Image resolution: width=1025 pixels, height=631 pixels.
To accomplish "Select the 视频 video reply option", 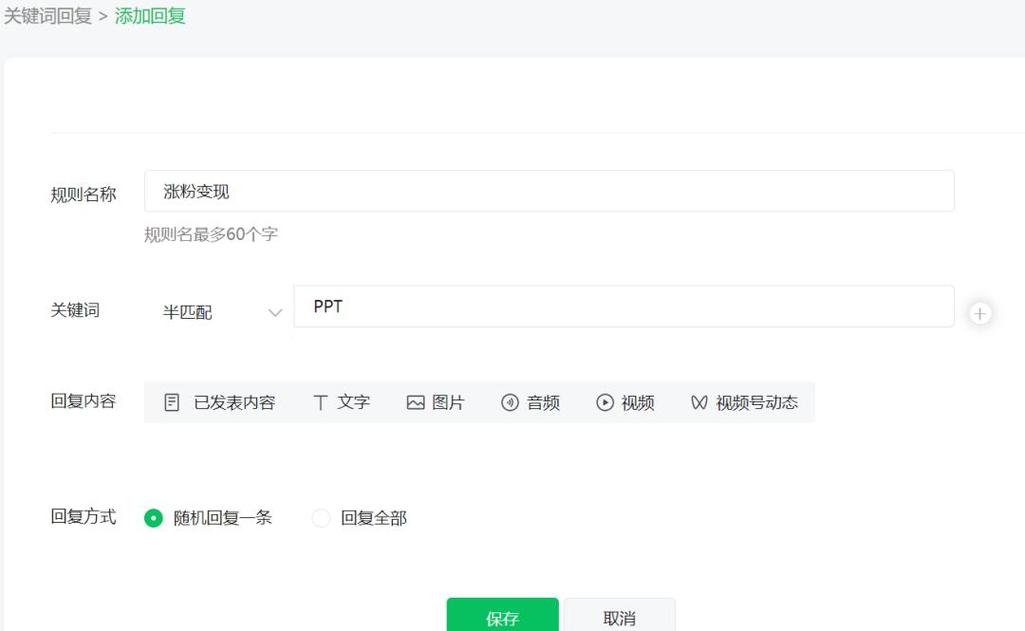I will [625, 402].
